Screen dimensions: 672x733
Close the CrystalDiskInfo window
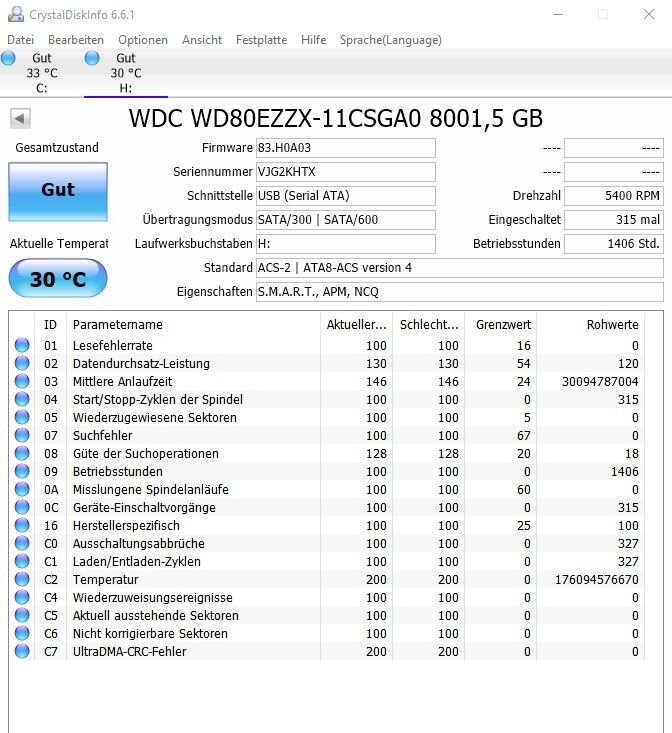649,14
